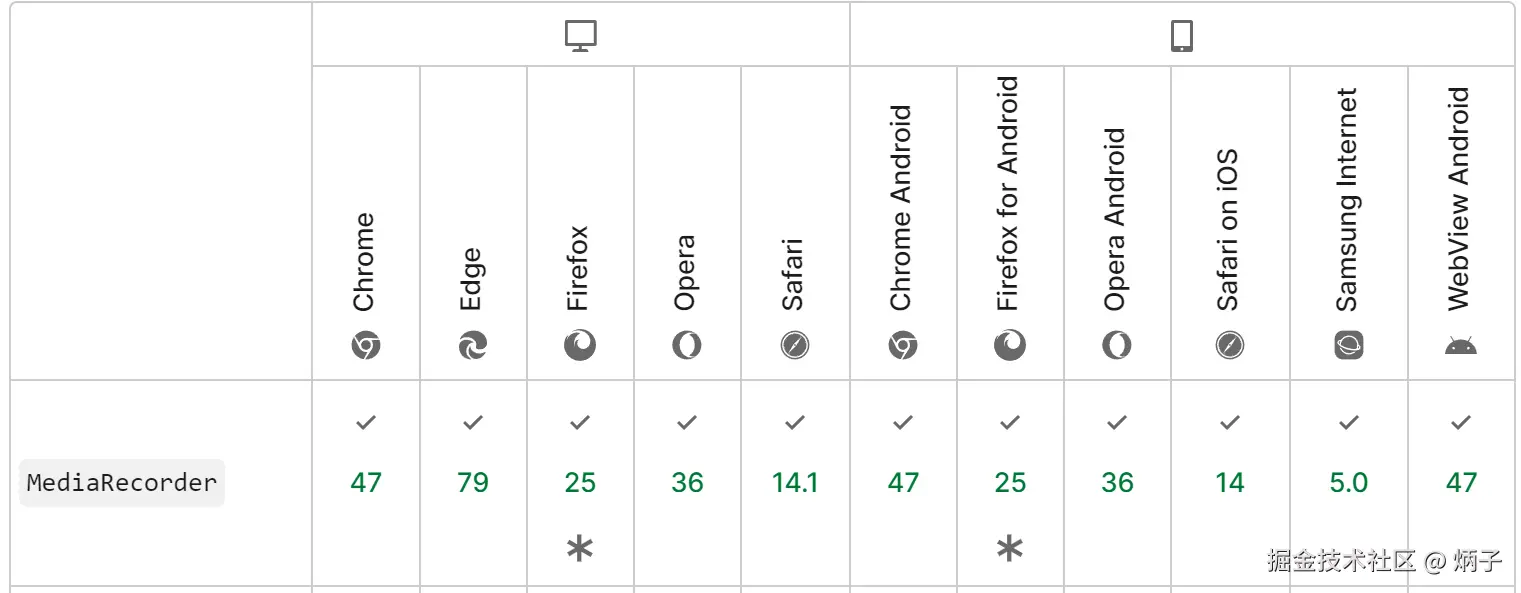Image resolution: width=1521 pixels, height=593 pixels.
Task: Click the Safari desktop browser icon
Action: coord(795,346)
